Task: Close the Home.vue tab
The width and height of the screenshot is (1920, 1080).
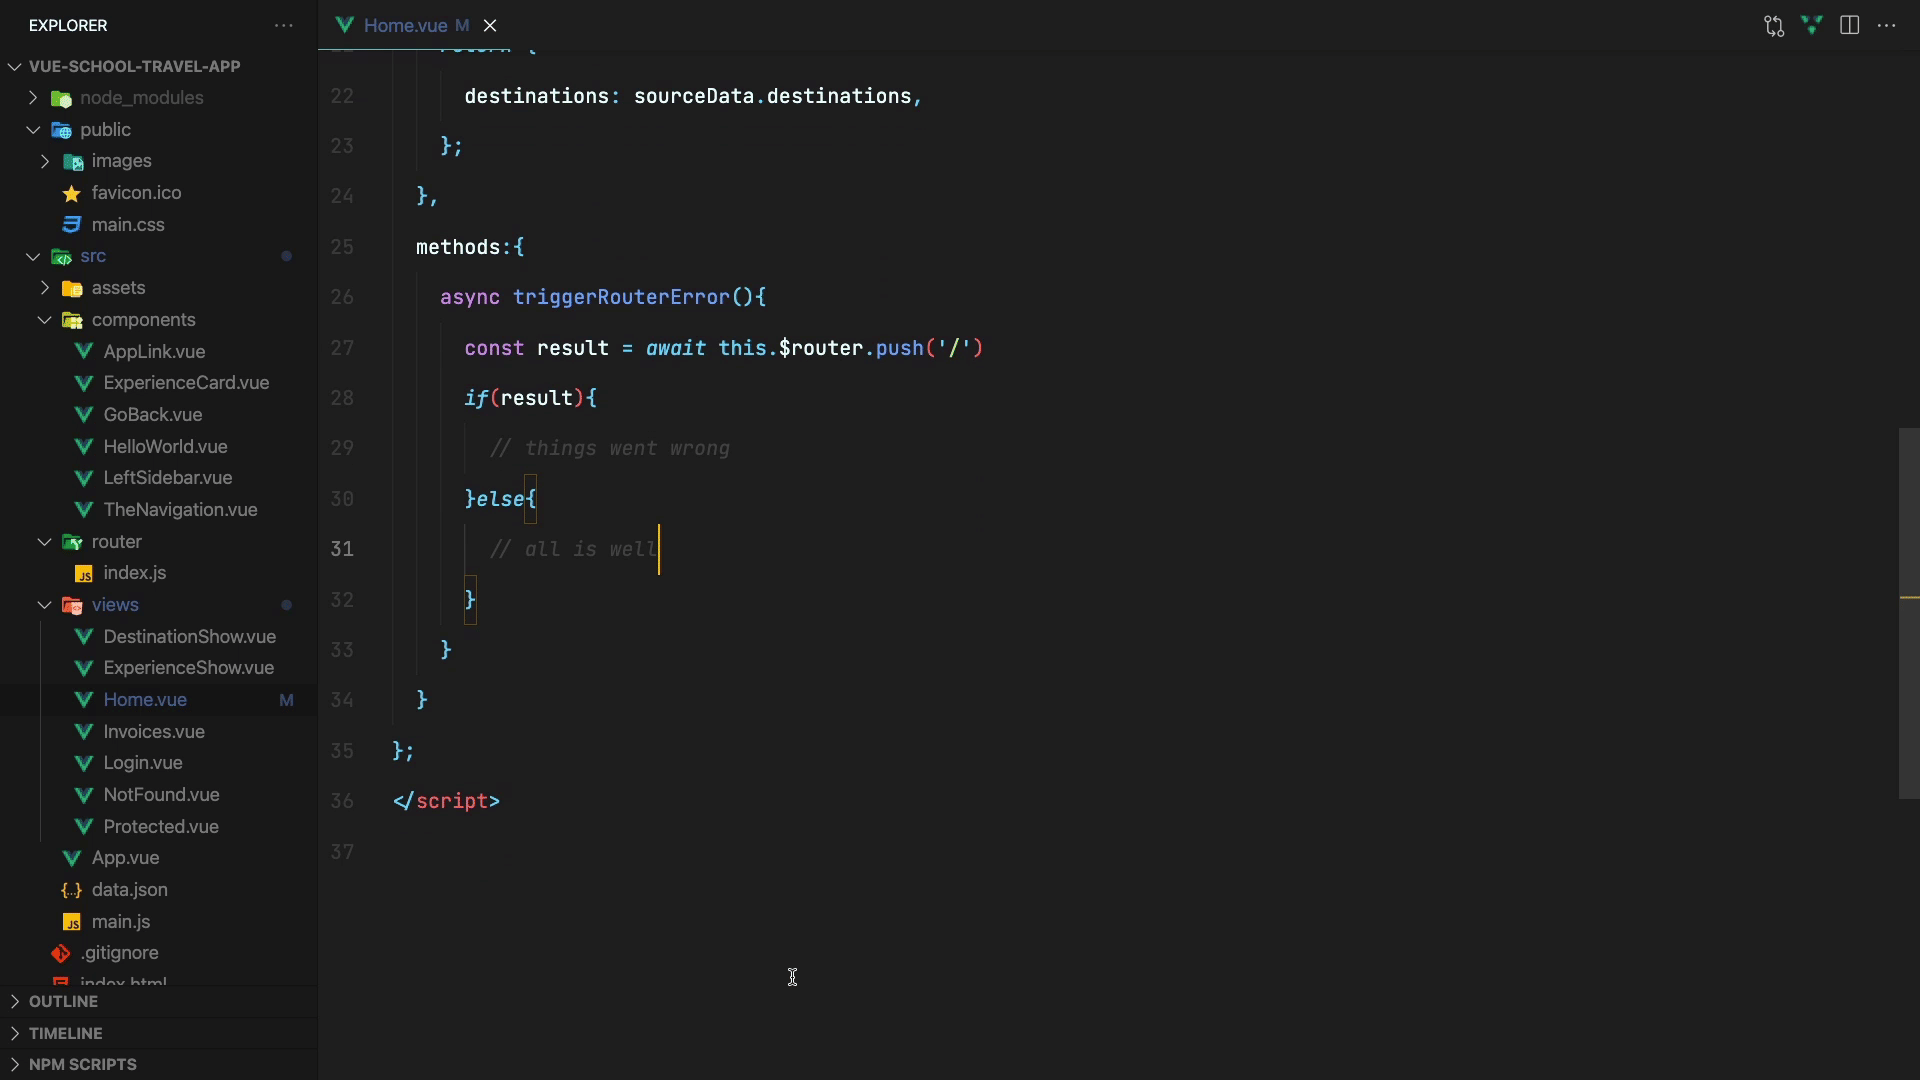Action: click(490, 26)
